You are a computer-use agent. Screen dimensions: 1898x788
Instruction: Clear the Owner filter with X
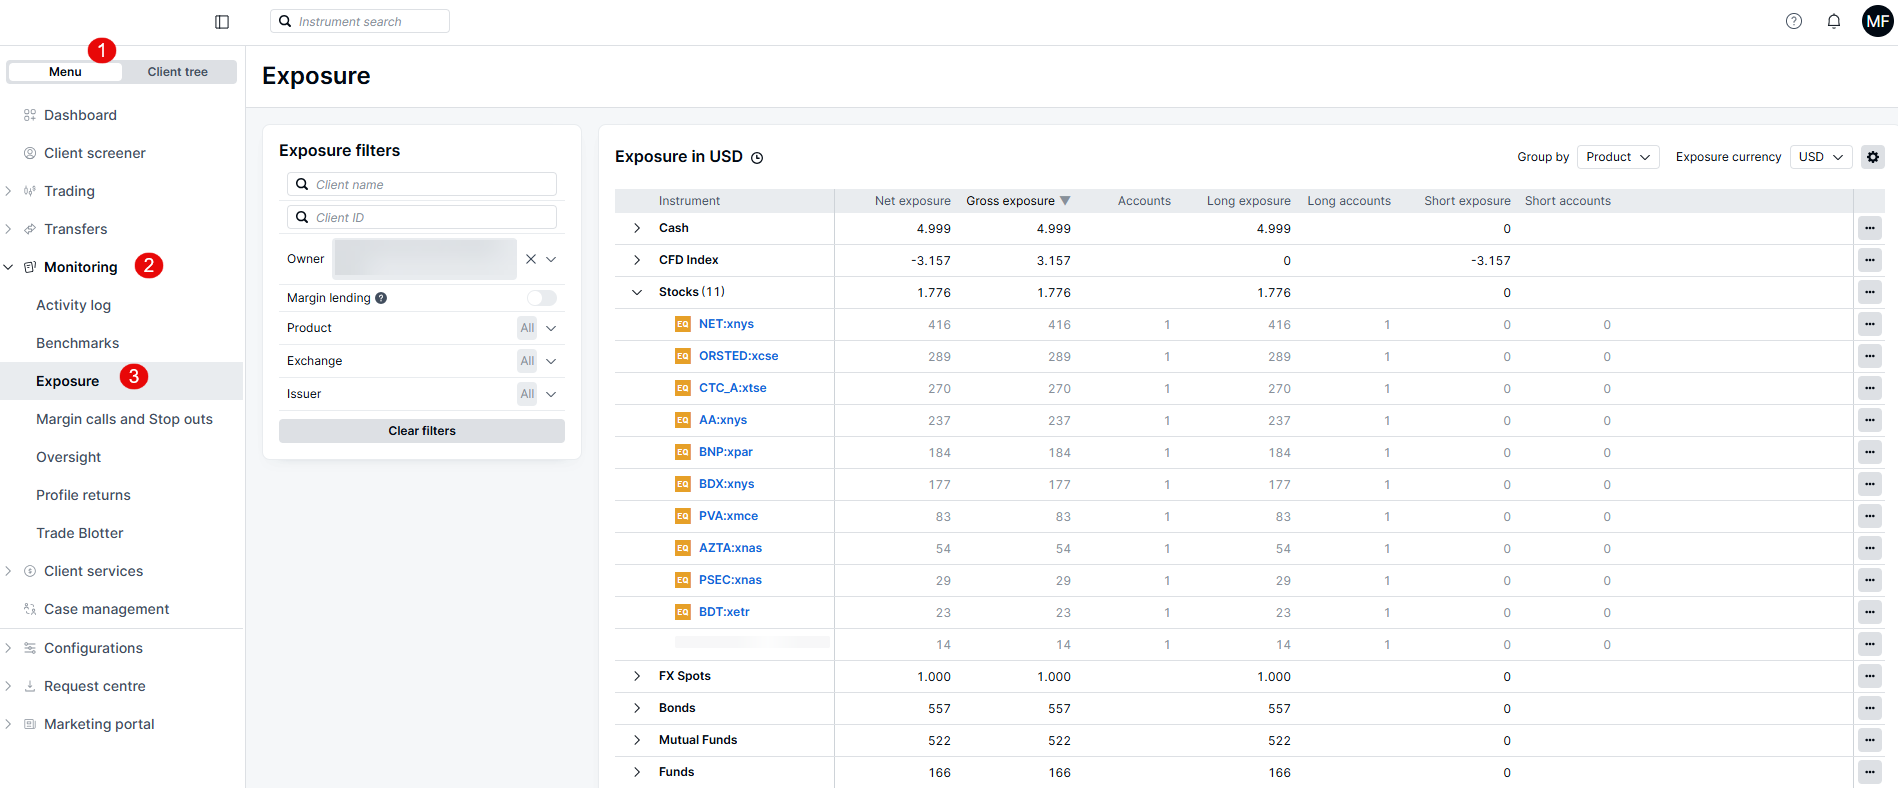(x=531, y=259)
